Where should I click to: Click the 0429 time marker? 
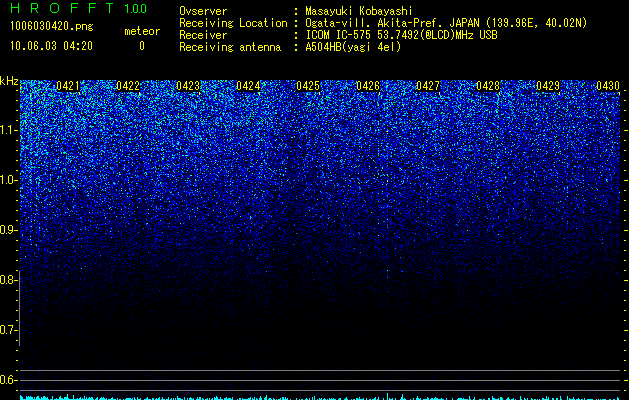548,86
